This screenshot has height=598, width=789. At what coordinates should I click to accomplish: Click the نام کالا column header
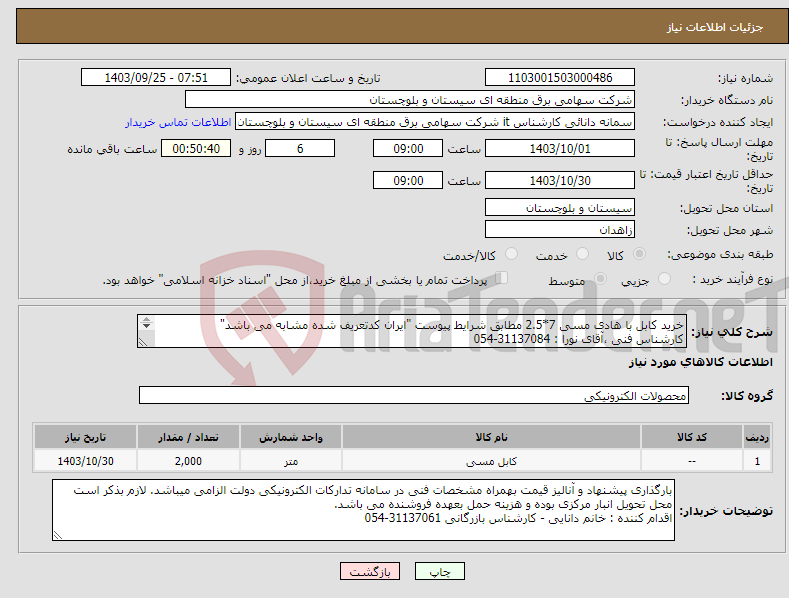click(x=491, y=437)
